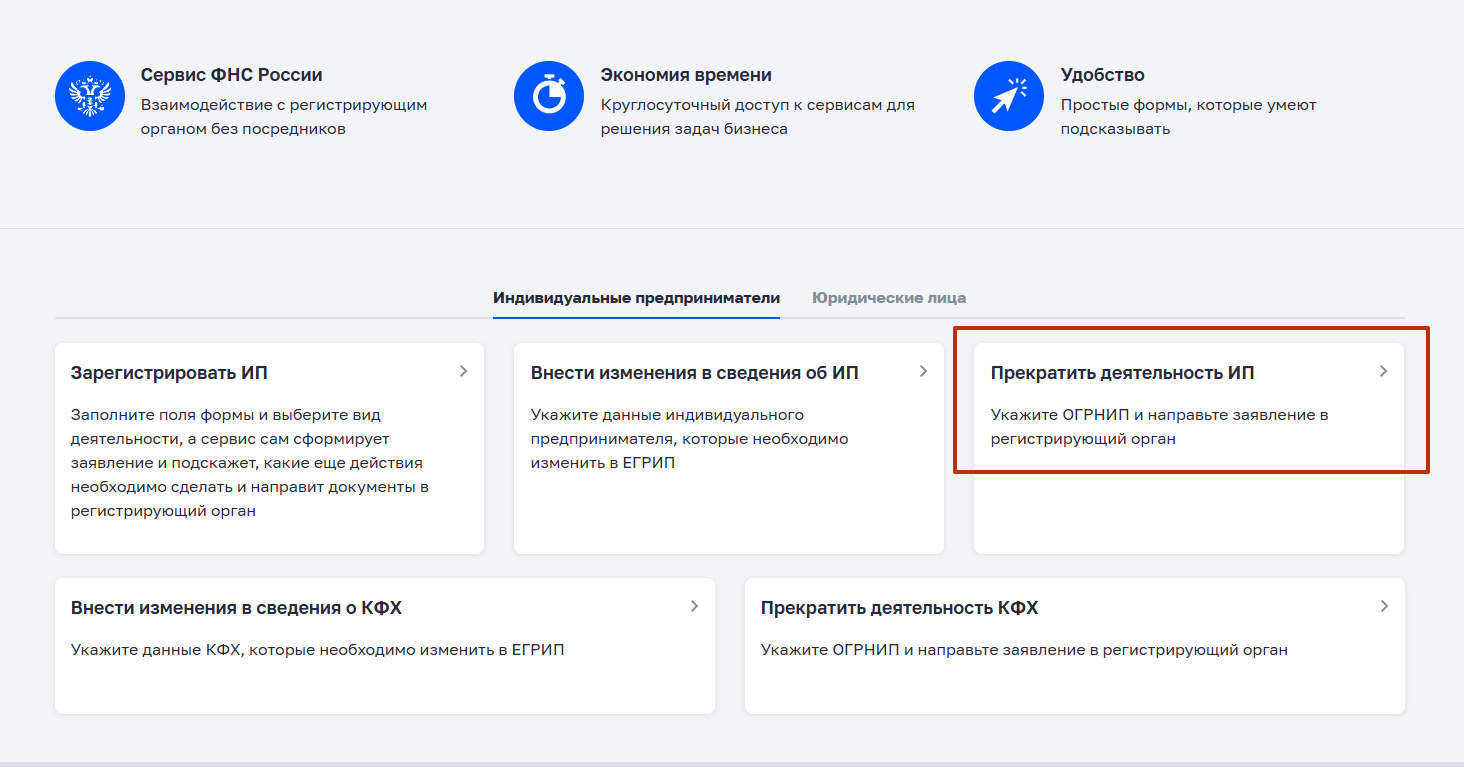Click description under Внести изменения об ИП
The height and width of the screenshot is (767, 1464).
point(689,438)
